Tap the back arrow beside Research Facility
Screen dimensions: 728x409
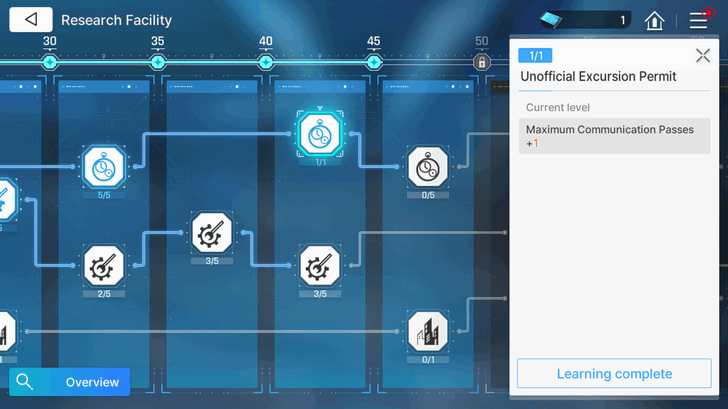[32, 20]
